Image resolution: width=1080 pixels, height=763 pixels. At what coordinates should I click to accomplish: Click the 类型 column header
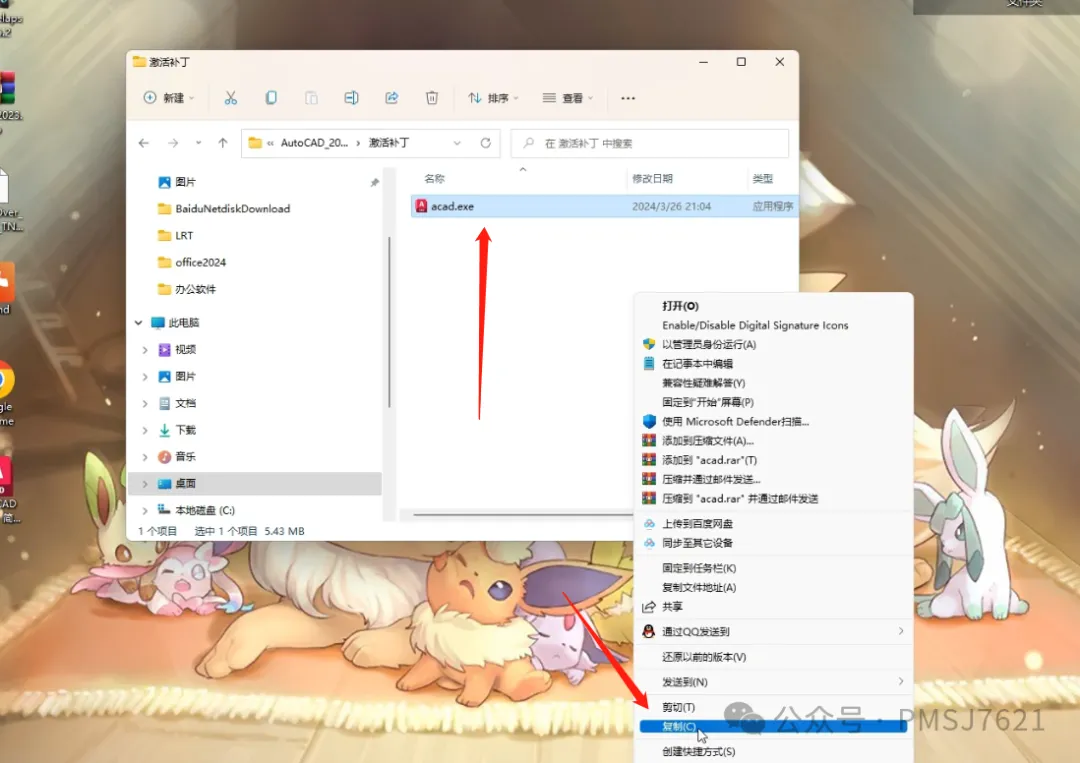[x=762, y=179]
